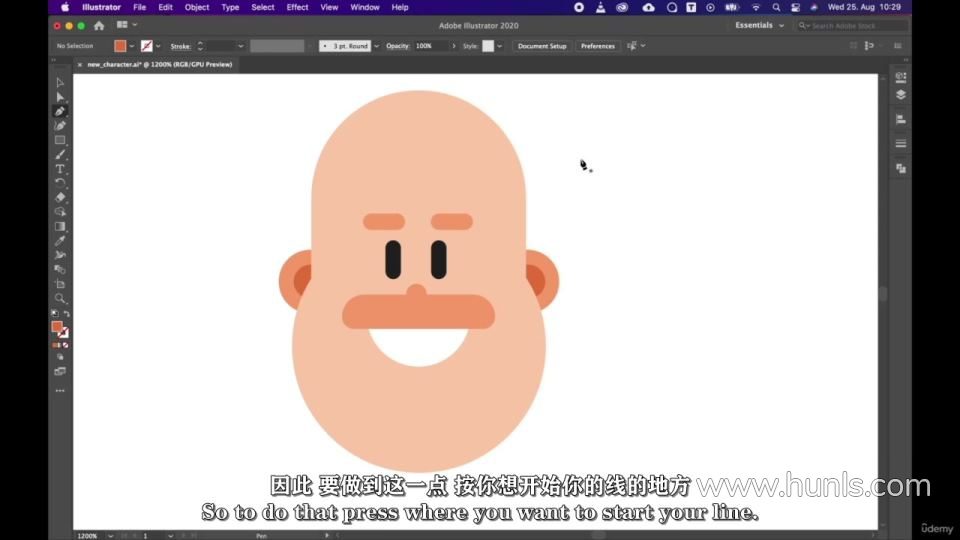Set the Color mode button under the swatches
The width and height of the screenshot is (960, 540).
pos(56,345)
